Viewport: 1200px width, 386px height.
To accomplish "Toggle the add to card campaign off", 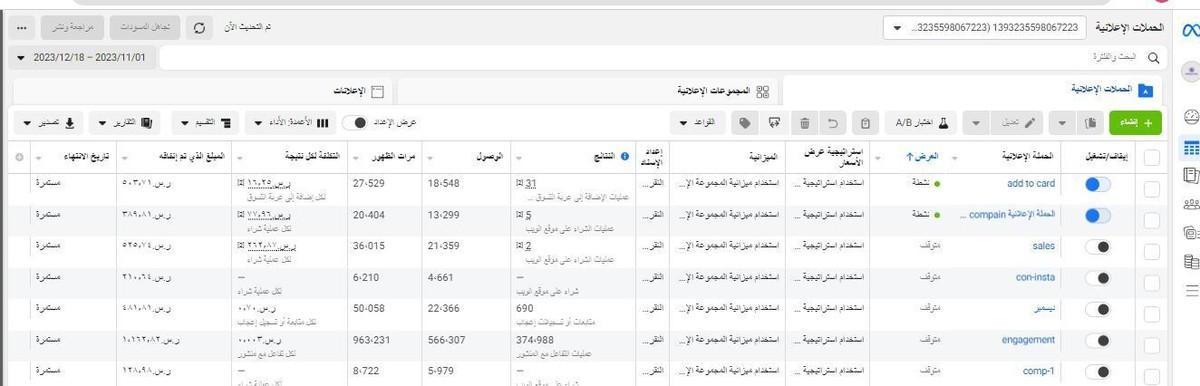I will 1098,184.
